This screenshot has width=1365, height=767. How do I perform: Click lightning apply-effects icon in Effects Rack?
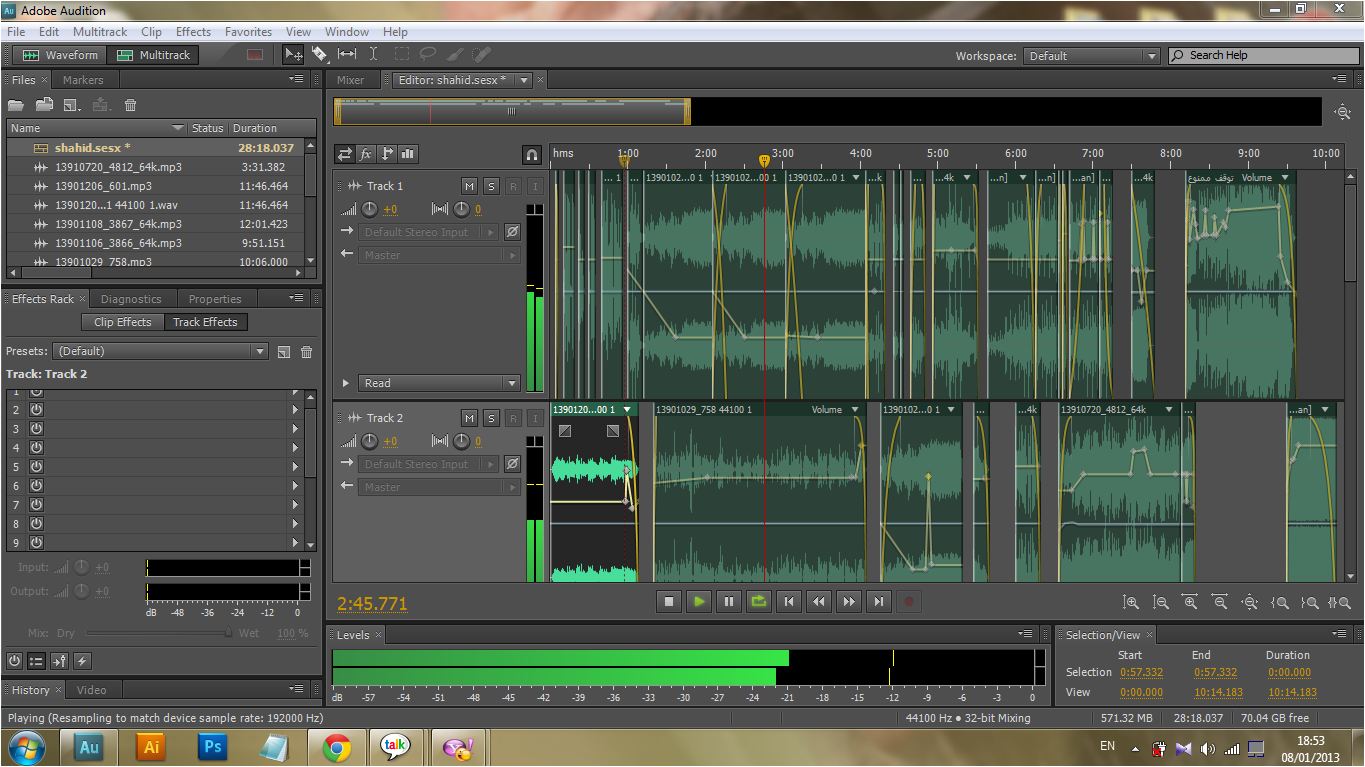point(82,661)
